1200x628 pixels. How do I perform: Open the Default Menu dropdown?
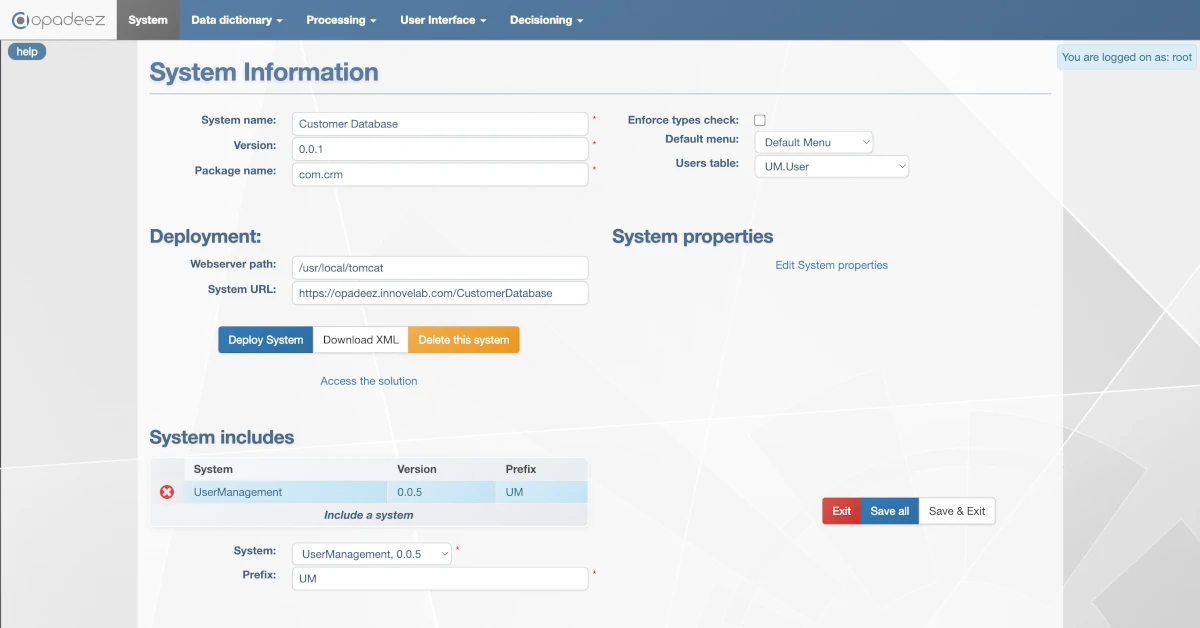coord(813,141)
